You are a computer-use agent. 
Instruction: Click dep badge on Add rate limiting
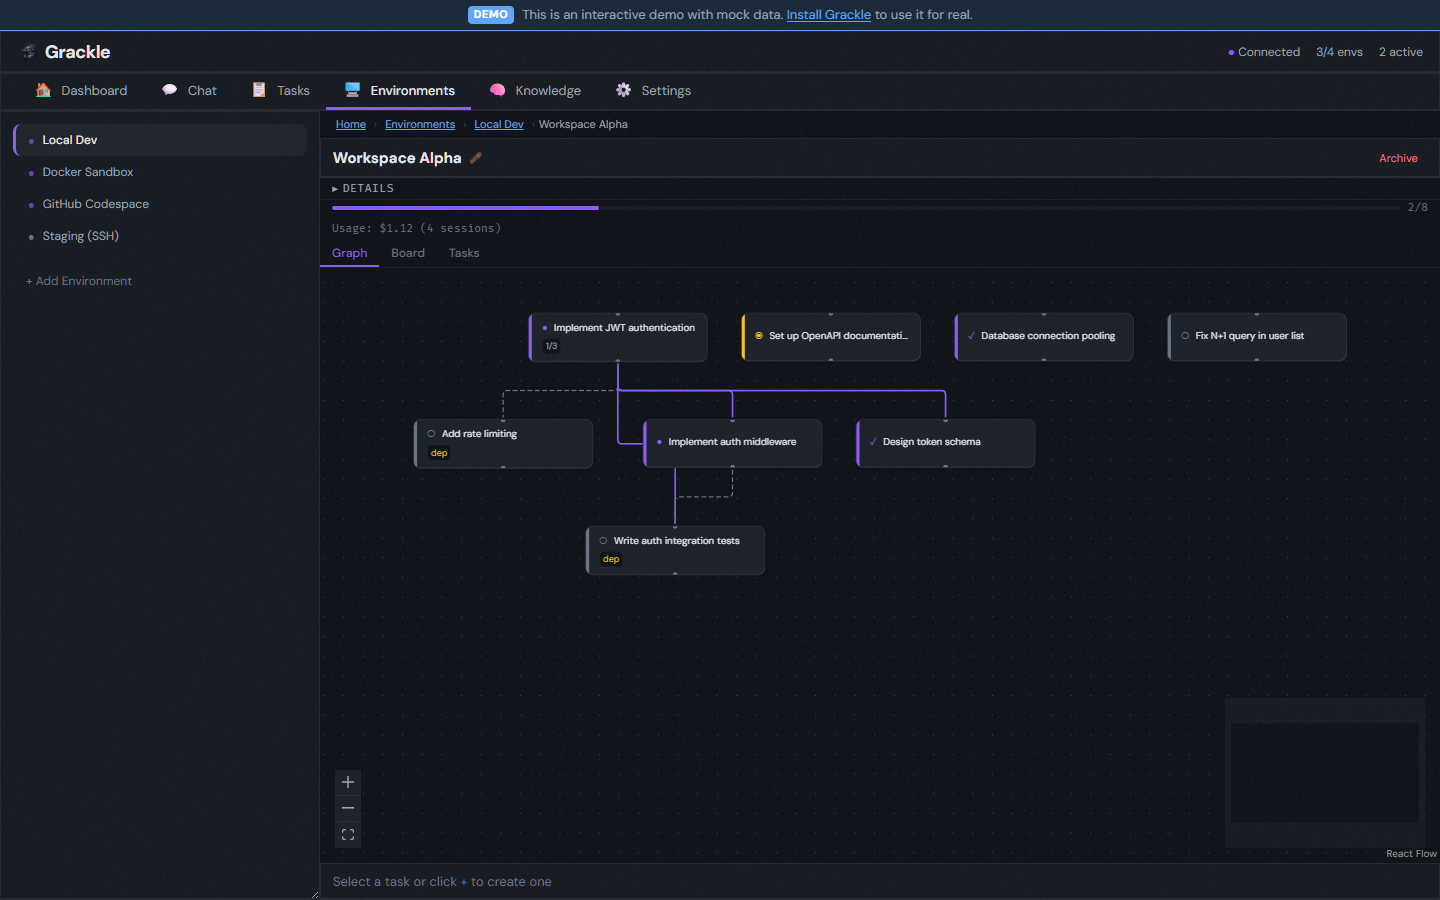point(439,453)
